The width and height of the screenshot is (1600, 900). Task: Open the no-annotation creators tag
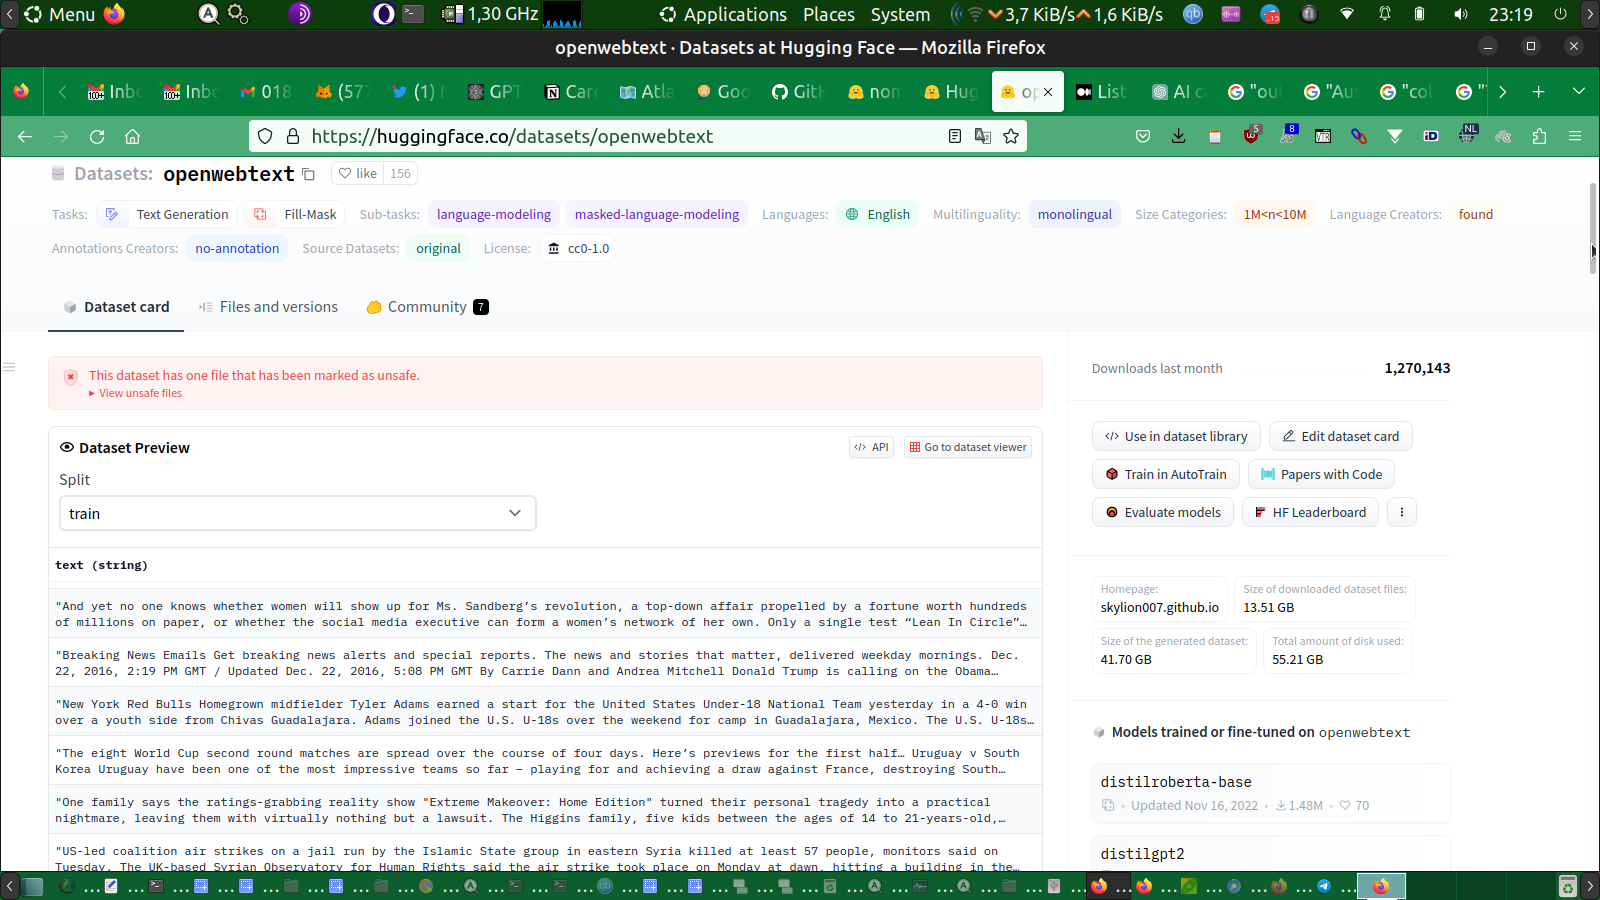click(x=237, y=248)
